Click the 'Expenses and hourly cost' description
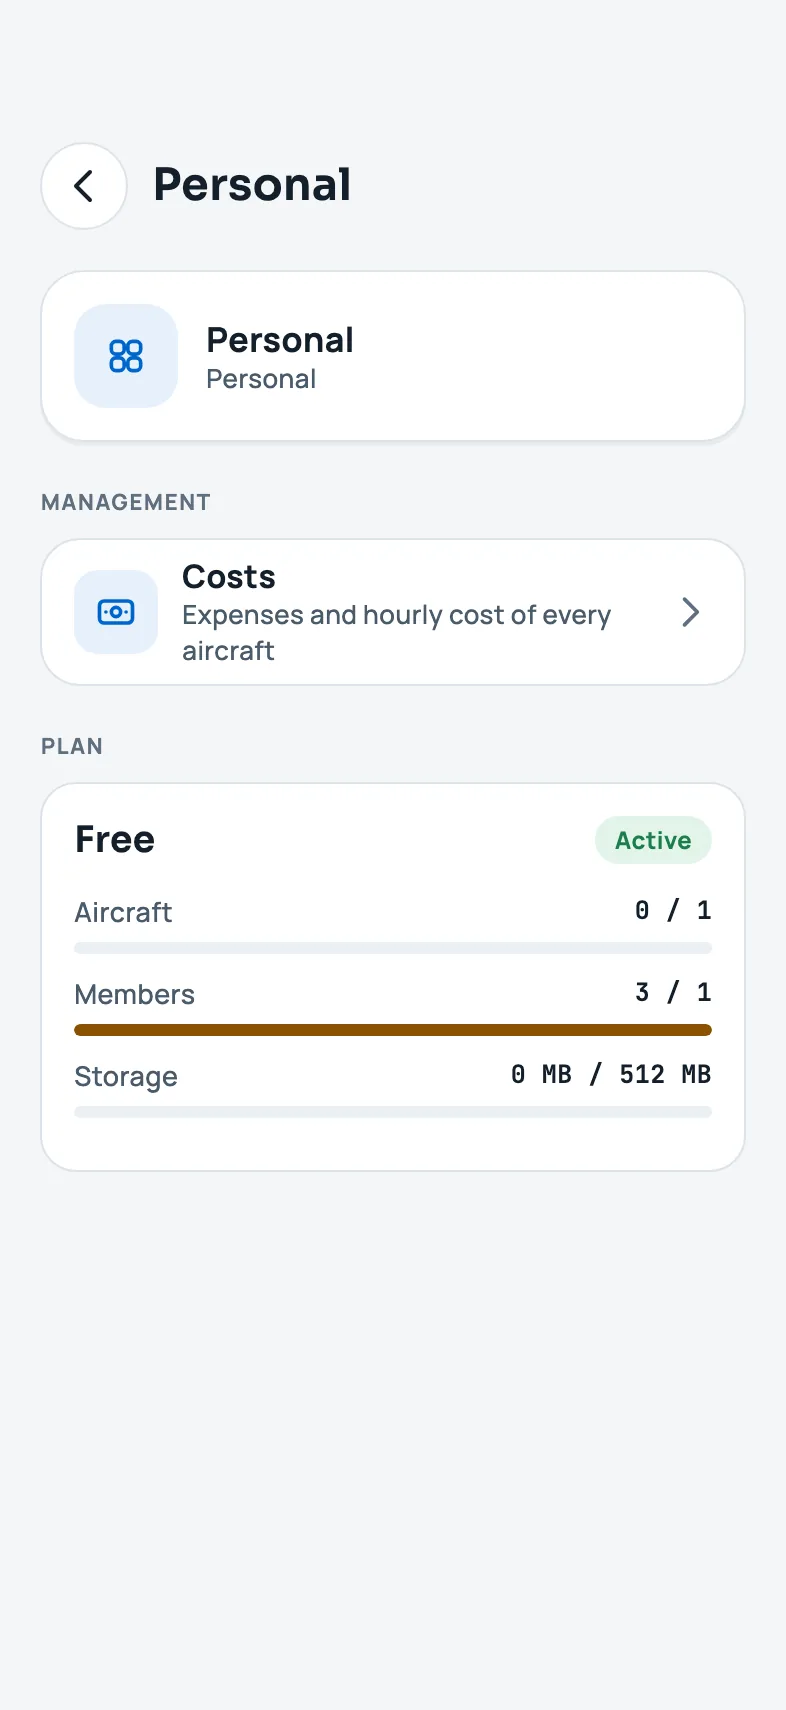 click(396, 633)
